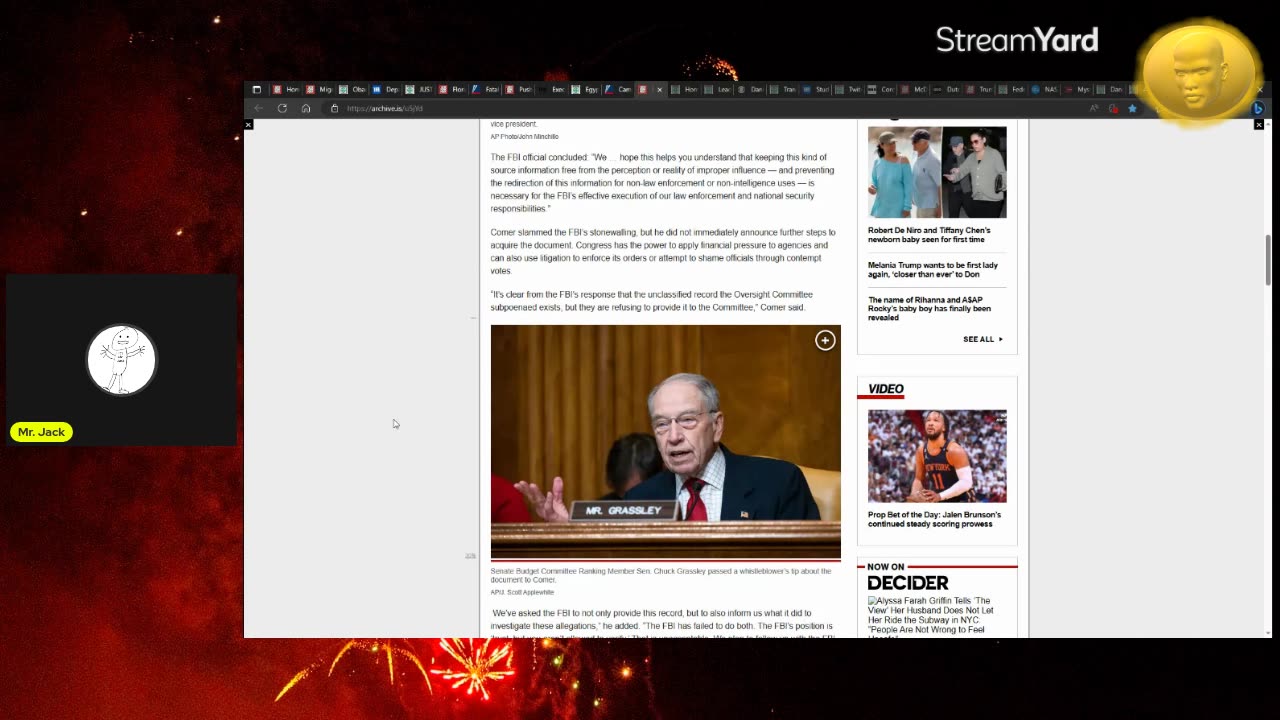Open the red shield extension icon

[x=1113, y=108]
